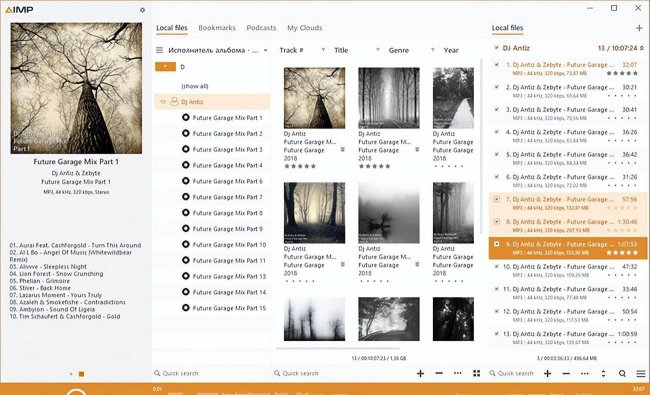Switch to Podcasts tab
Screen dimensions: 650x395
(x=261, y=28)
